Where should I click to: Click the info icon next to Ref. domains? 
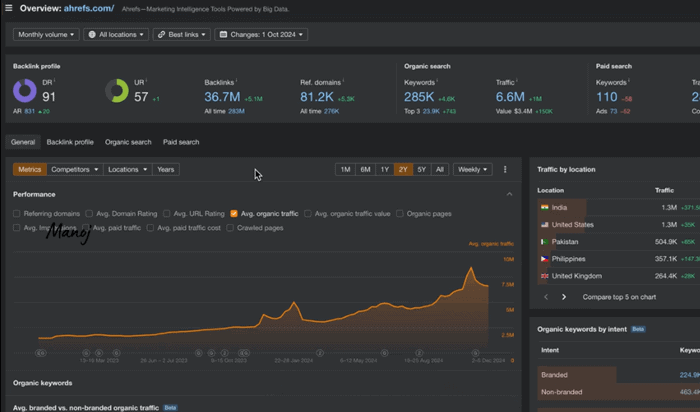pos(343,81)
